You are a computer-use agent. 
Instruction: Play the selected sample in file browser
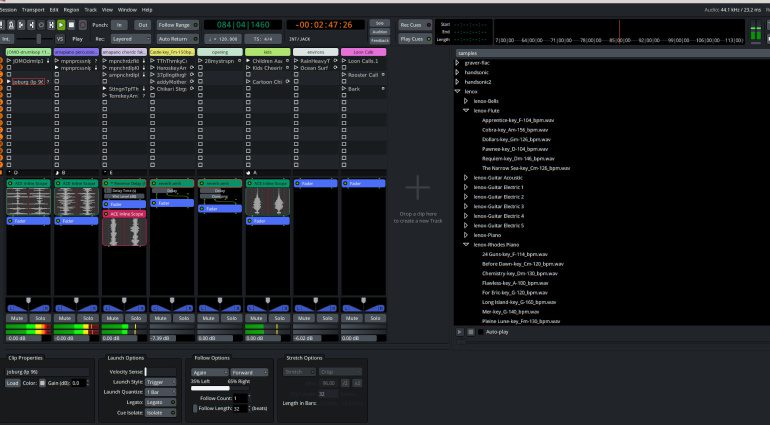click(459, 331)
